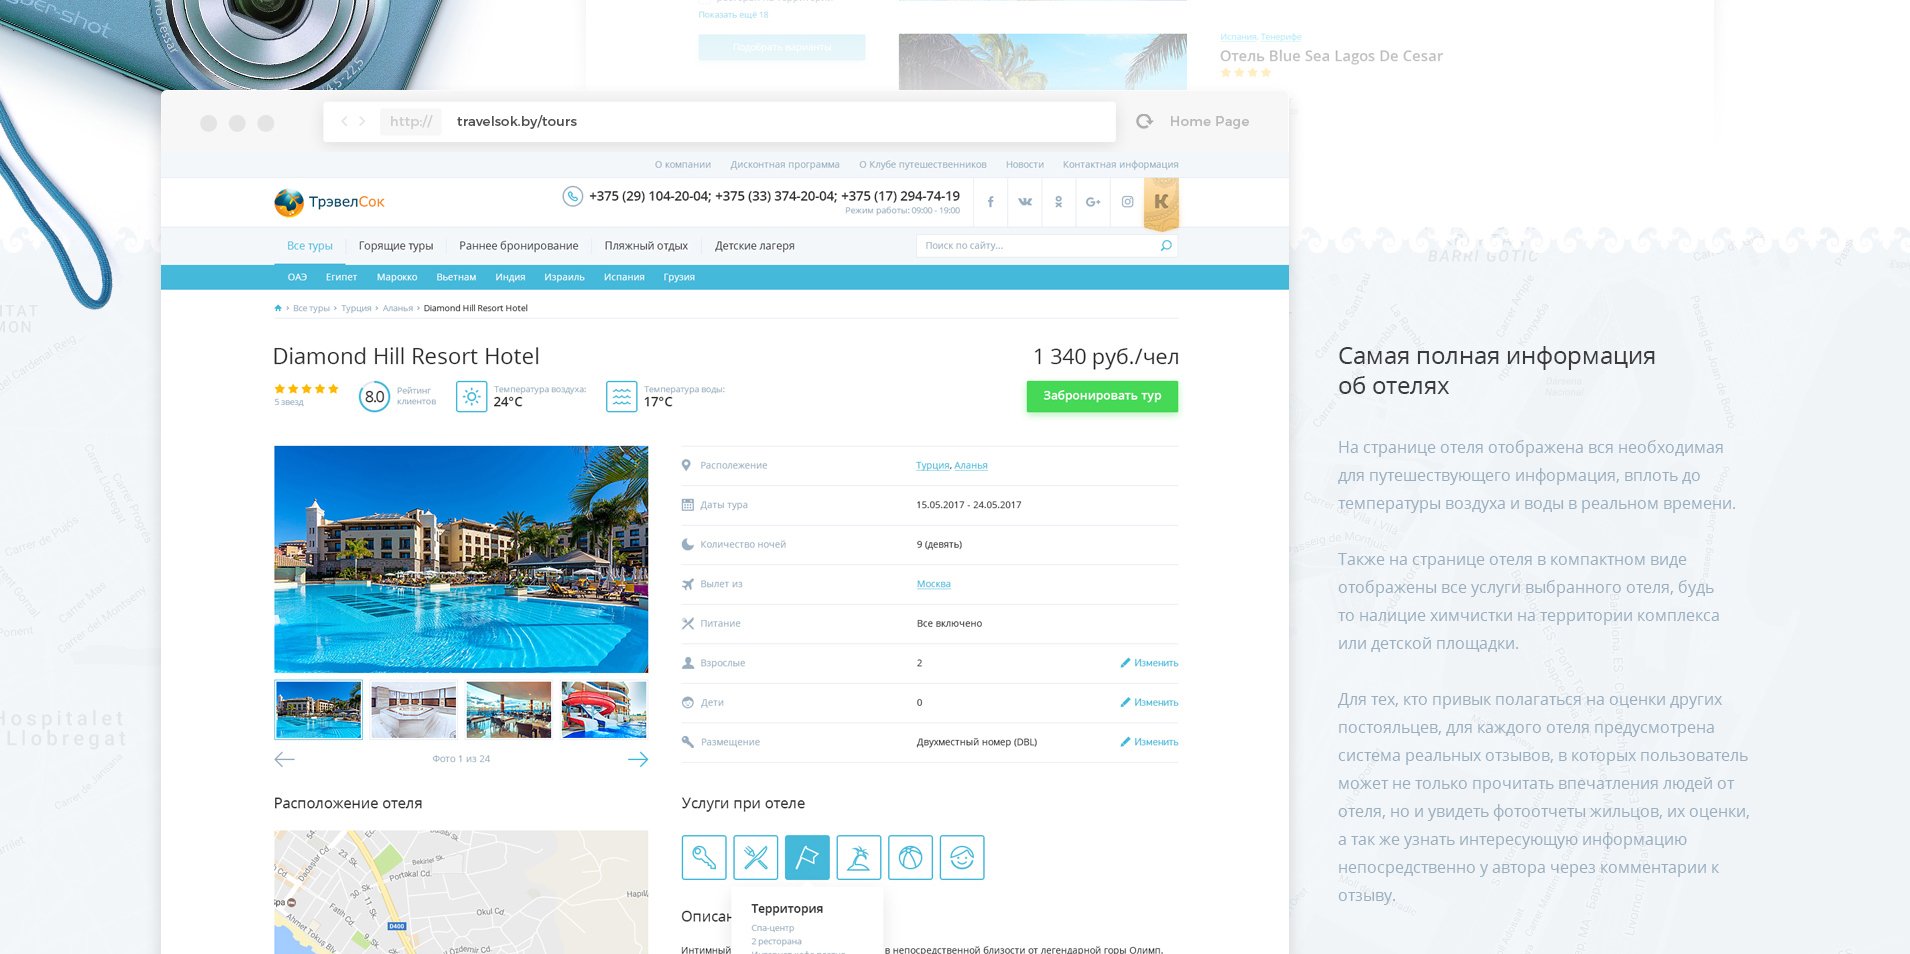This screenshot has width=1910, height=954.
Task: Click the Facebook social icon
Action: point(990,202)
